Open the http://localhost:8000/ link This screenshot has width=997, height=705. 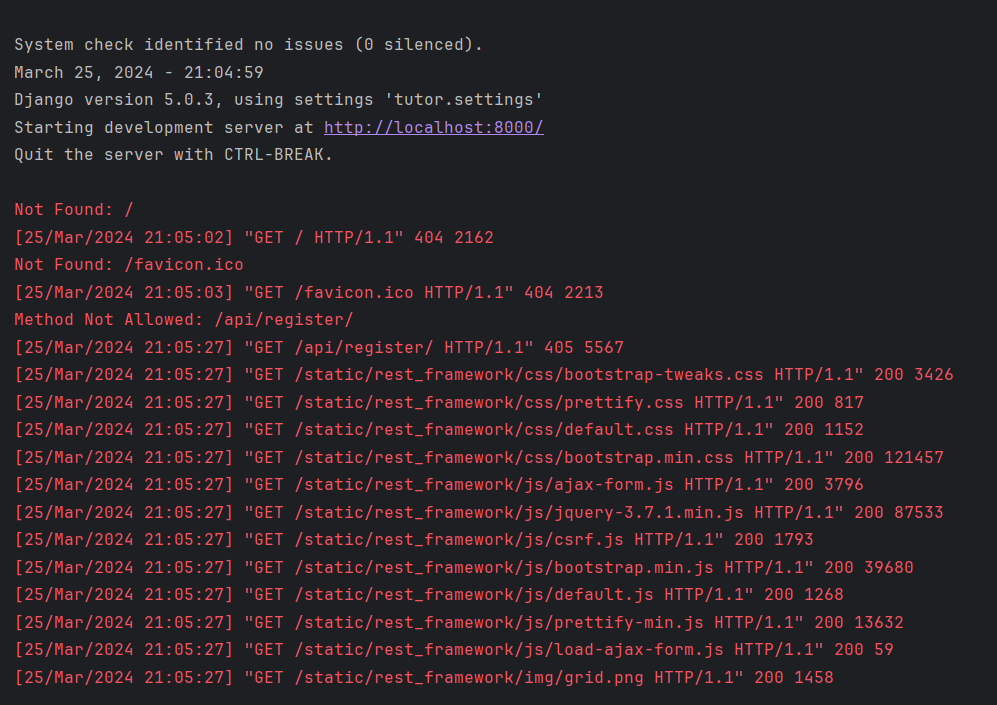click(x=434, y=127)
